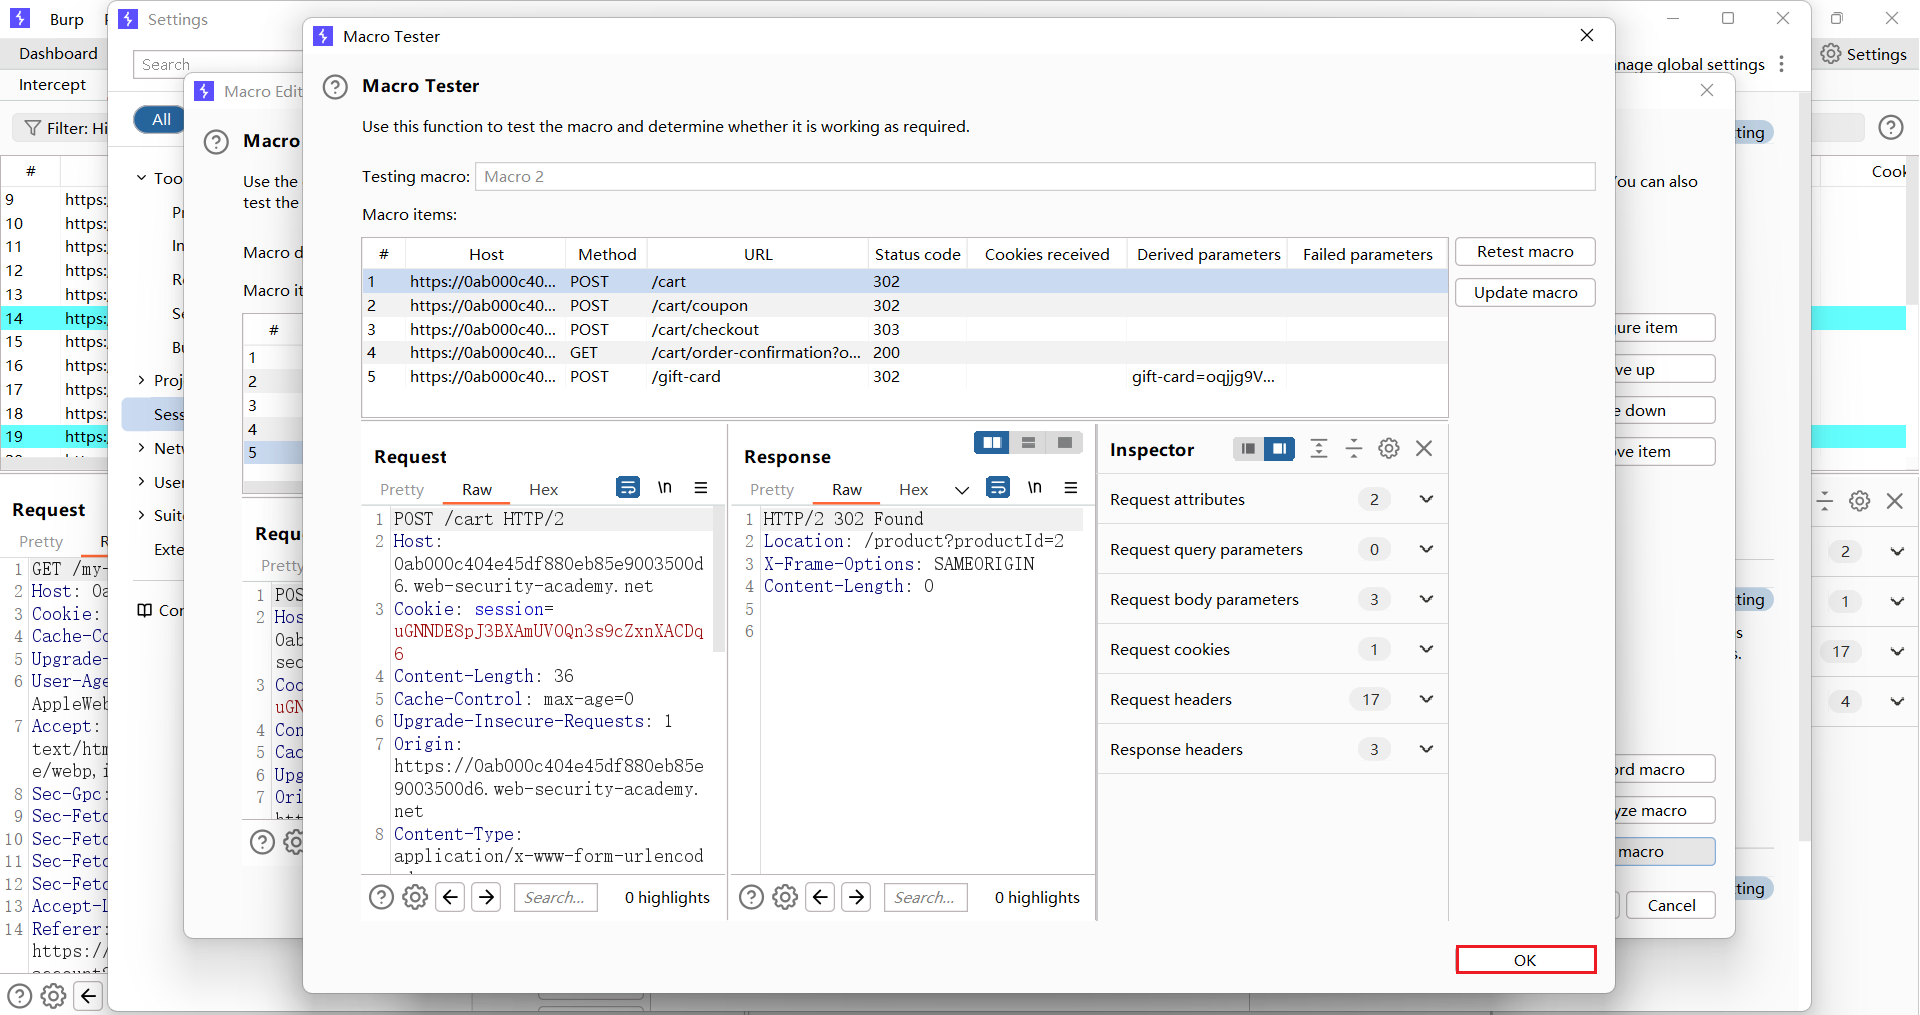The image size is (1920, 1015).
Task: Click filter funnel icon in Burp window
Action: [33, 128]
